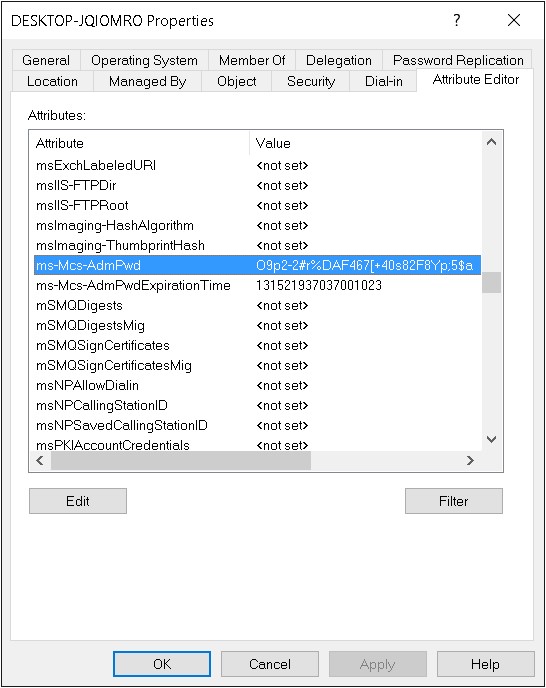Click the Edit button
This screenshot has height=688, width=546.
click(x=78, y=501)
